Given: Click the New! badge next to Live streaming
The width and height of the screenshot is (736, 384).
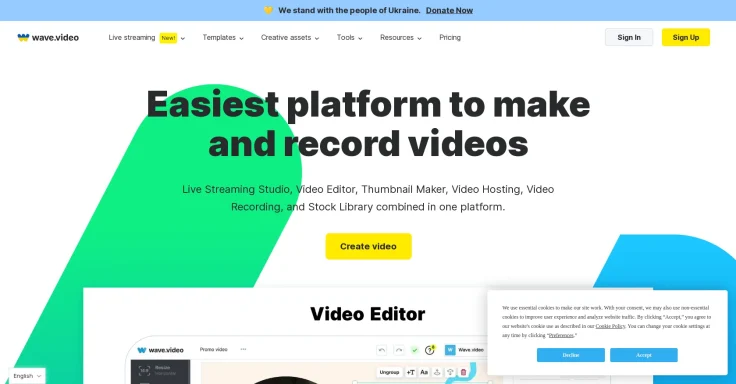Looking at the screenshot, I should point(168,38).
